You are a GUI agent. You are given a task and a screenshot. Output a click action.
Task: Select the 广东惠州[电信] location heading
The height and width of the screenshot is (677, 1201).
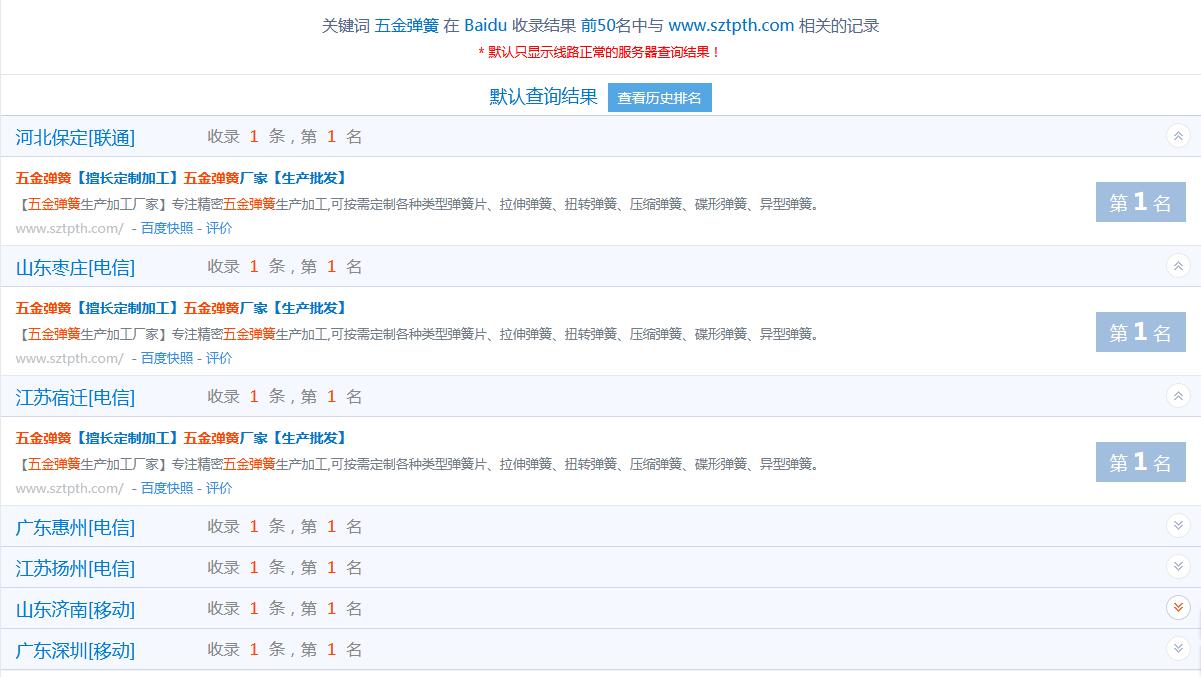click(75, 527)
